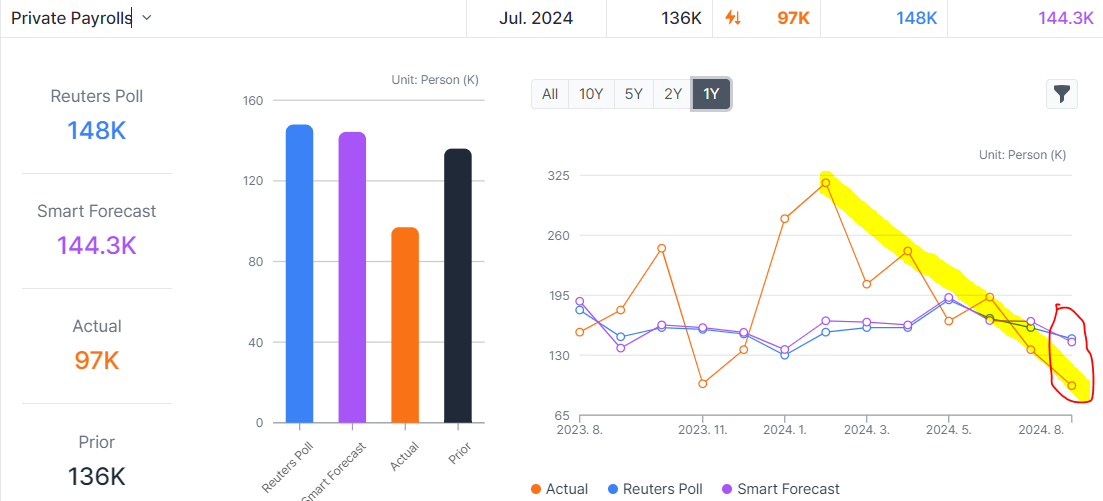
Task: Click the Jul. 2024 date cell
Action: (535, 18)
